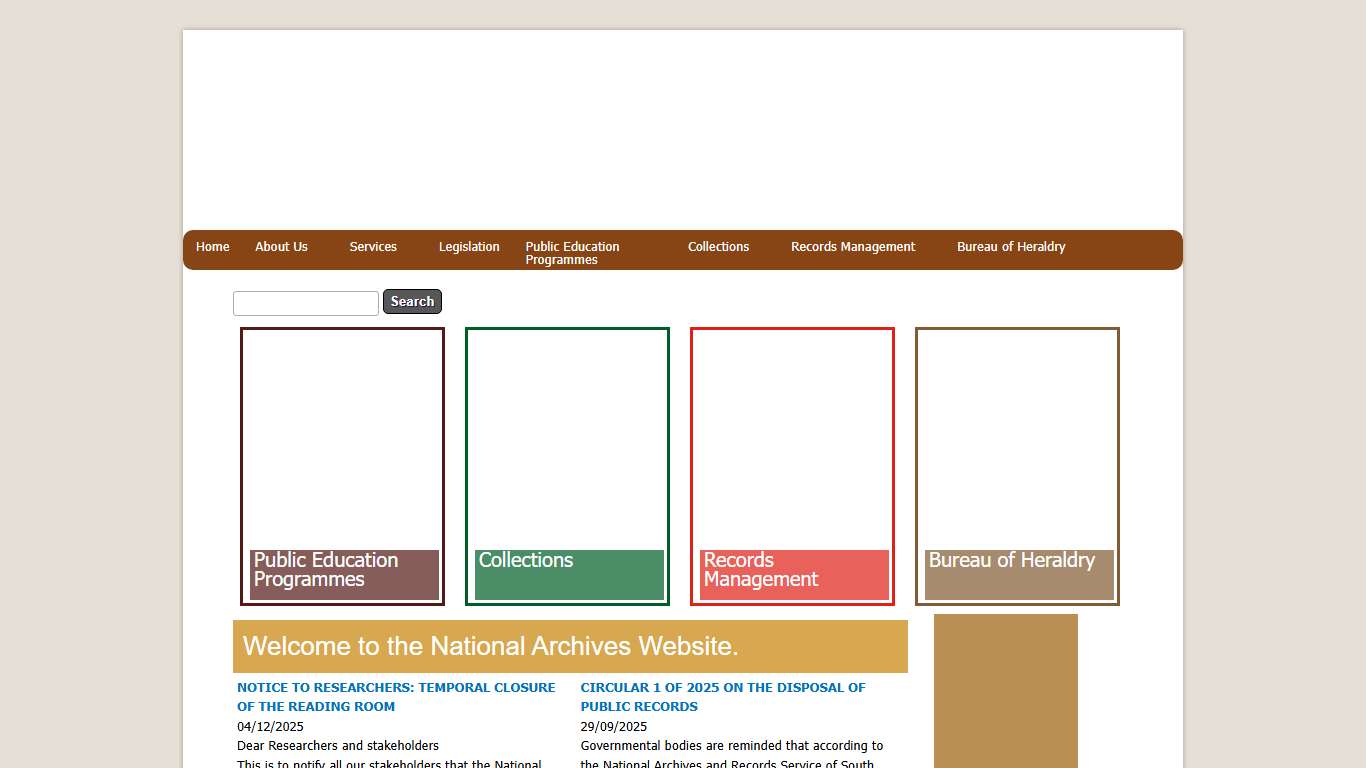The image size is (1366, 768).
Task: Expand the Records Management navigation menu
Action: (852, 247)
